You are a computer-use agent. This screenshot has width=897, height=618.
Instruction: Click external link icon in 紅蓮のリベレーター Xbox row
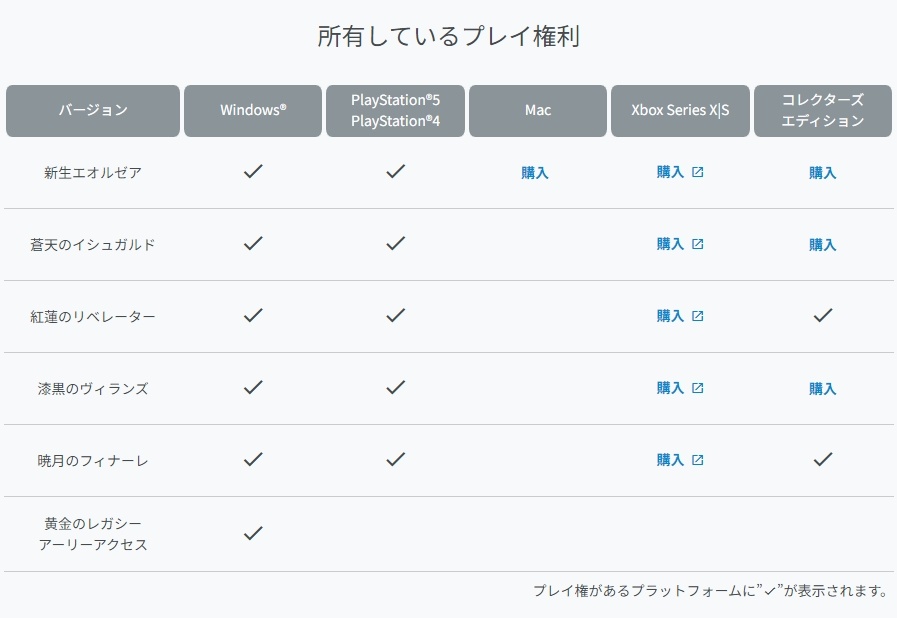(x=698, y=316)
